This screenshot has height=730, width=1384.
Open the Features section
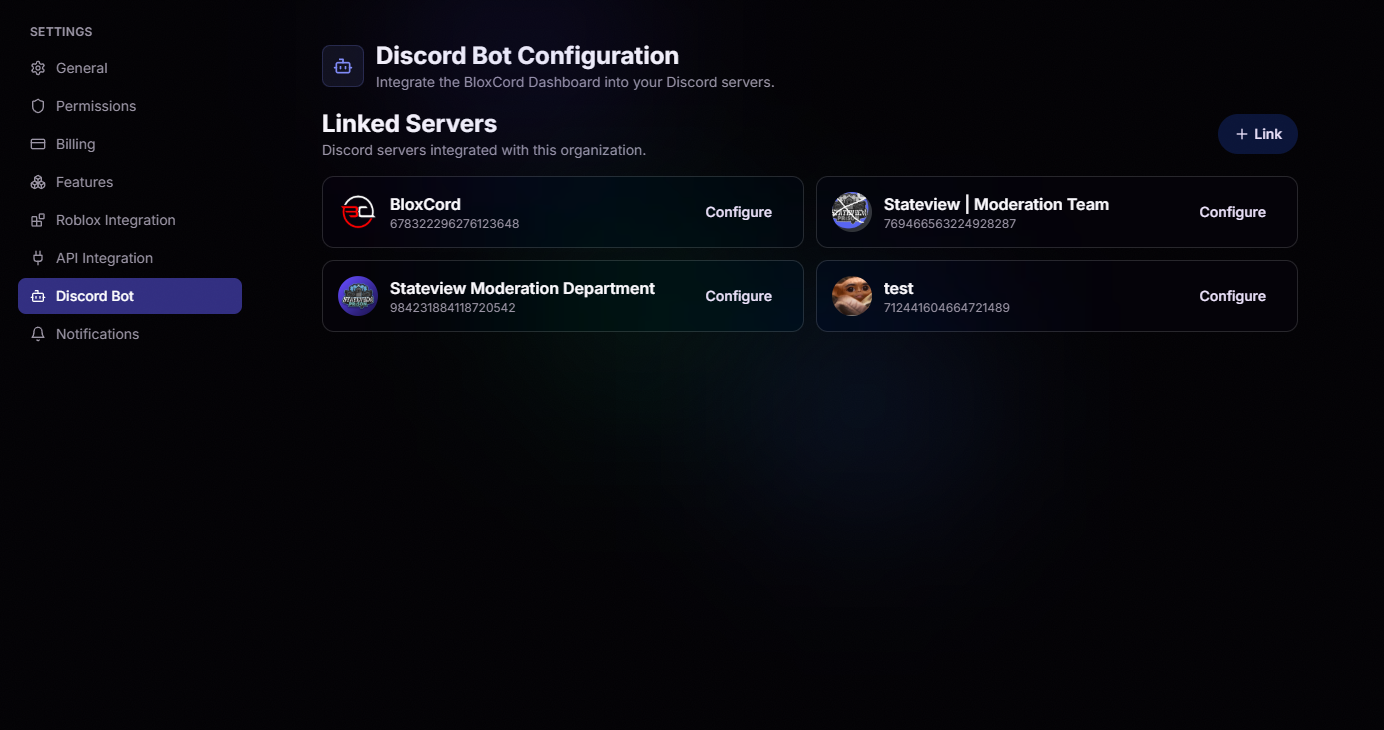click(x=130, y=182)
